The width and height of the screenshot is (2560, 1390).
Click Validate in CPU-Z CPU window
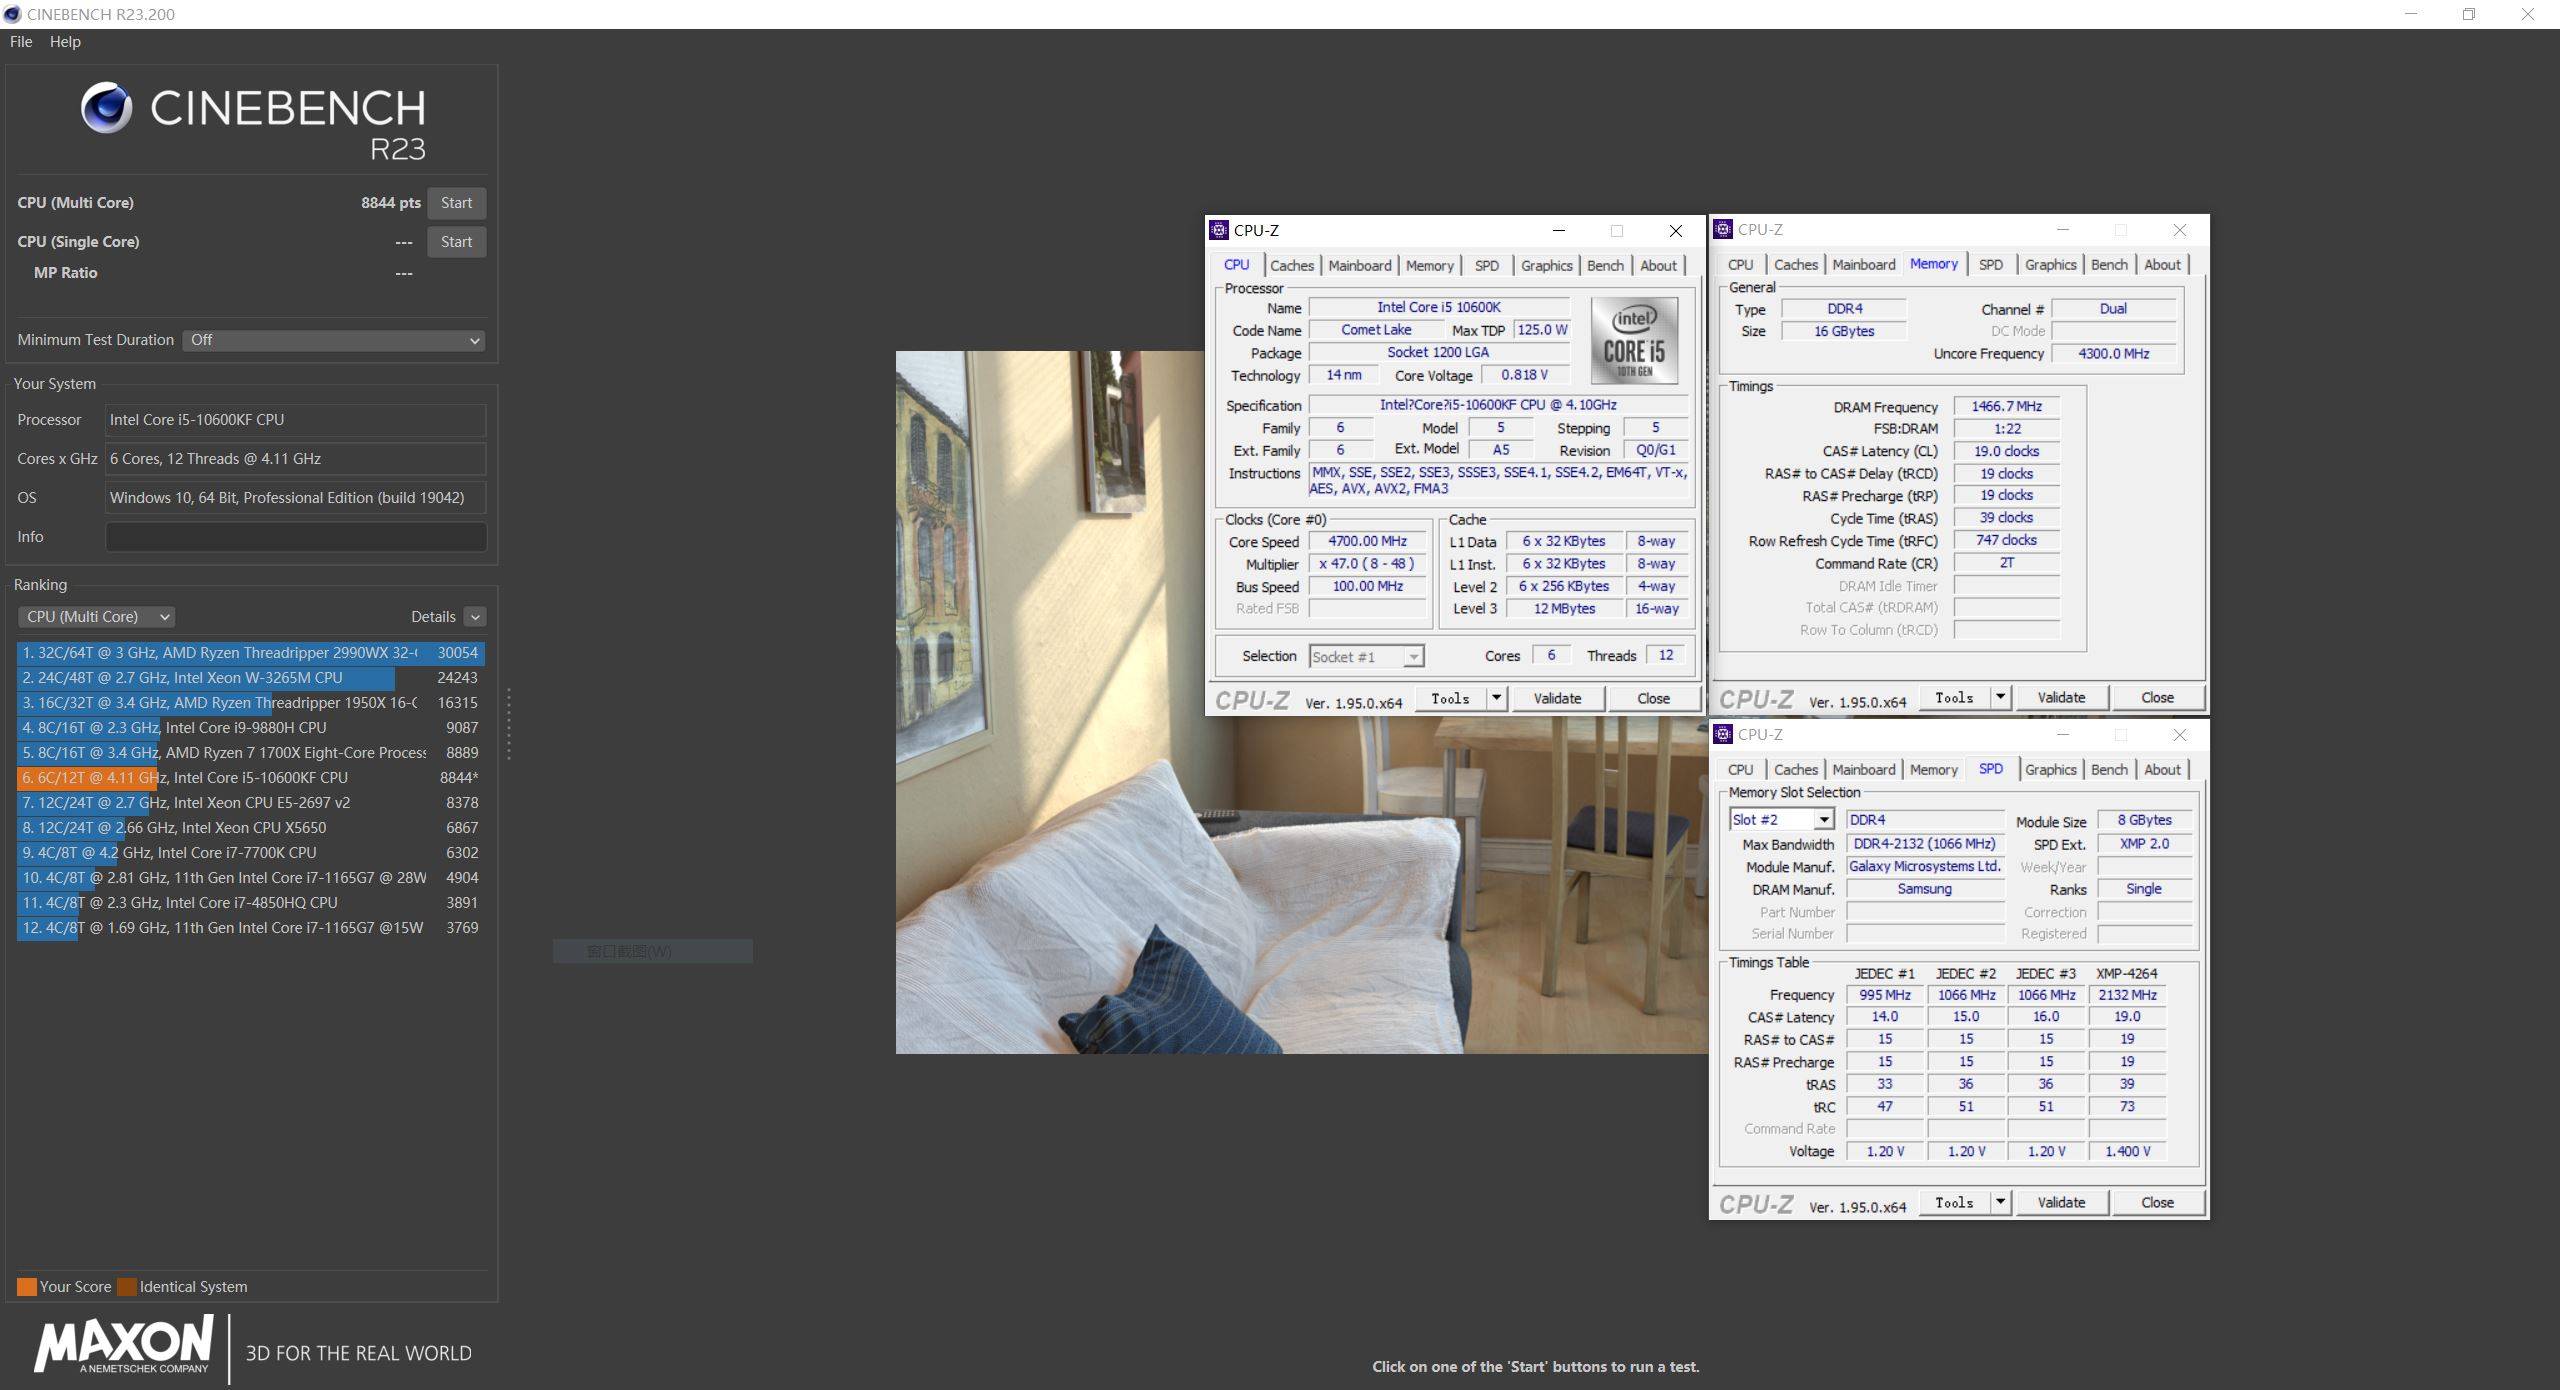[x=1557, y=698]
